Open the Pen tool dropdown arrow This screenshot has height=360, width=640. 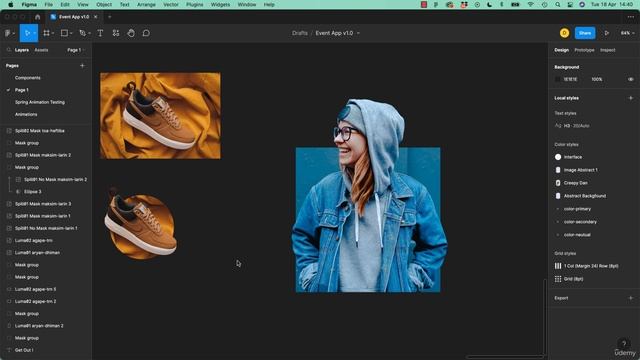[x=89, y=33]
